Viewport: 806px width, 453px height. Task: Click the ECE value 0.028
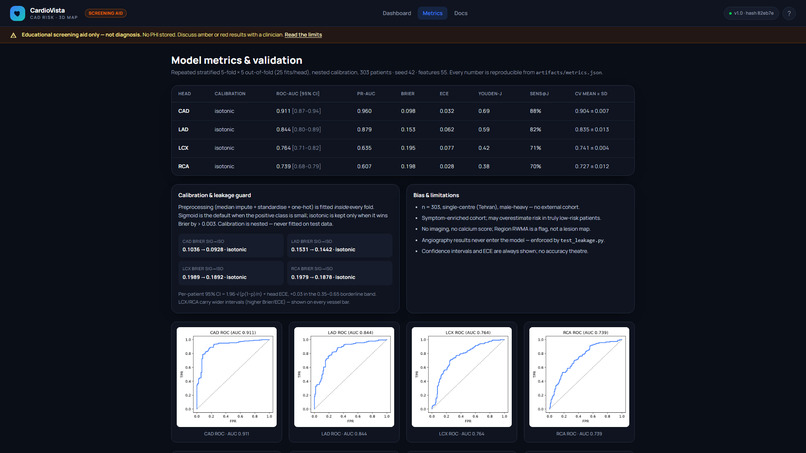(447, 167)
